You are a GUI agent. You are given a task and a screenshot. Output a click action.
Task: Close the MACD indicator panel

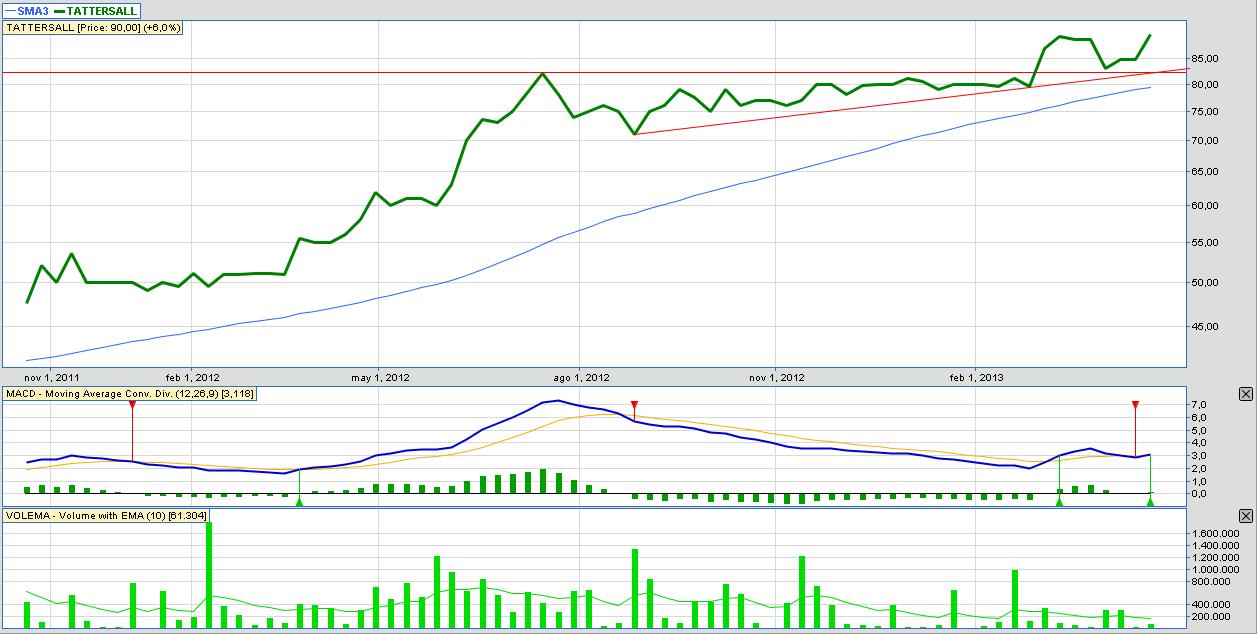[1245, 394]
